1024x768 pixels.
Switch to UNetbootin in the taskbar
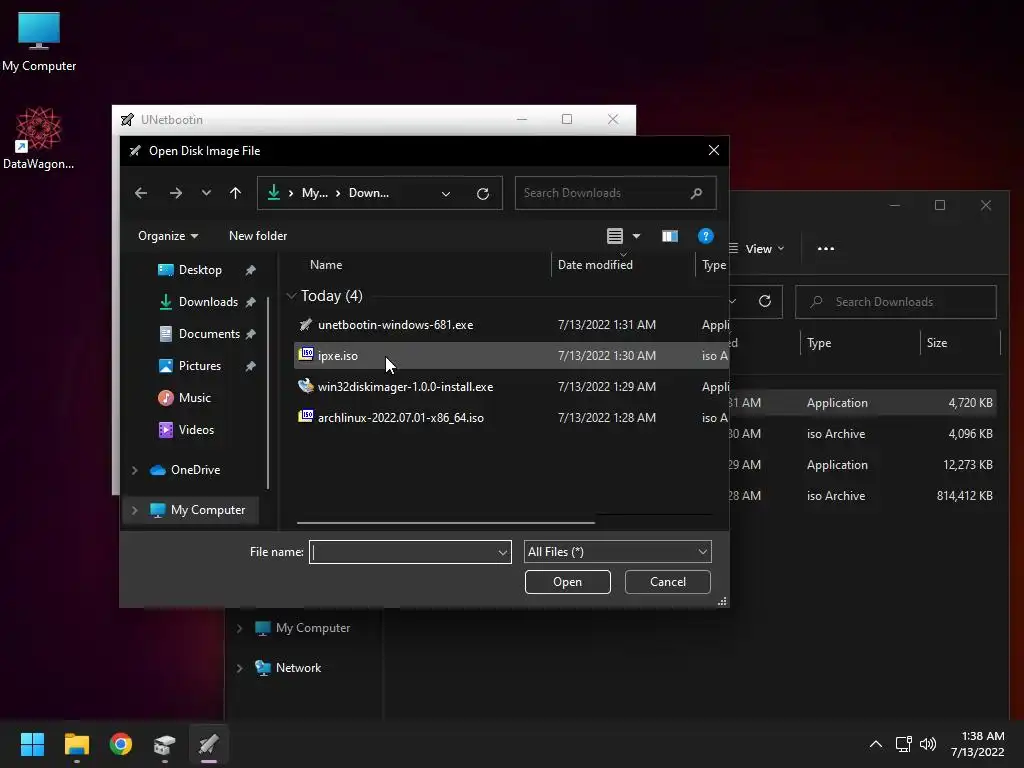point(209,744)
